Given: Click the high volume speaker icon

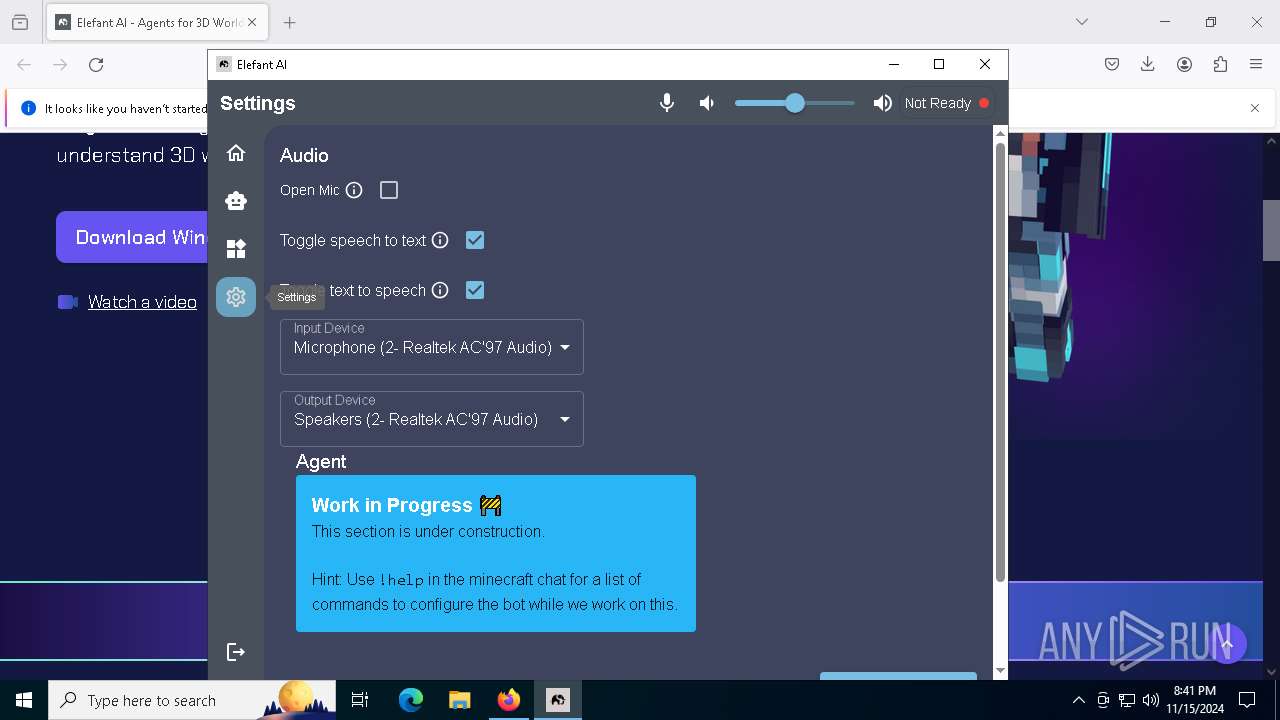Looking at the screenshot, I should [x=882, y=103].
